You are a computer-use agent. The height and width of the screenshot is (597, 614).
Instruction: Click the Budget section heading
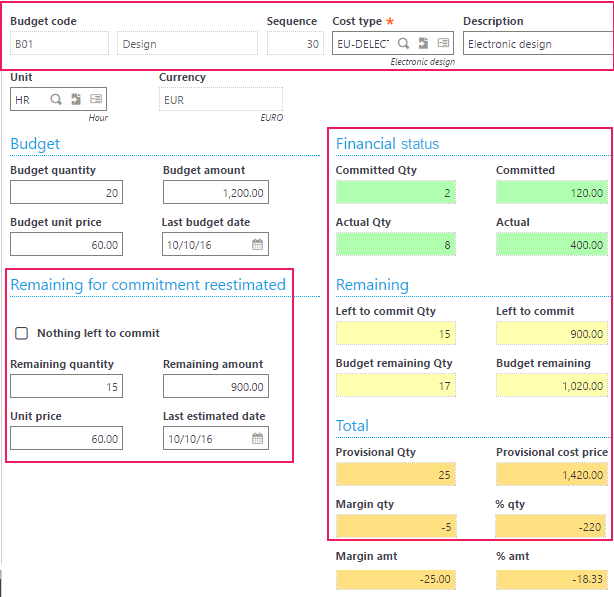35,144
